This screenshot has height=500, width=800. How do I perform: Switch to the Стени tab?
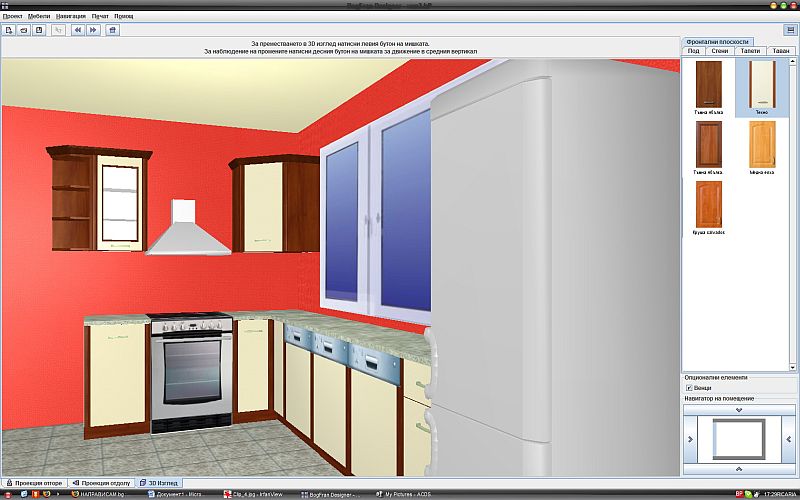719,51
